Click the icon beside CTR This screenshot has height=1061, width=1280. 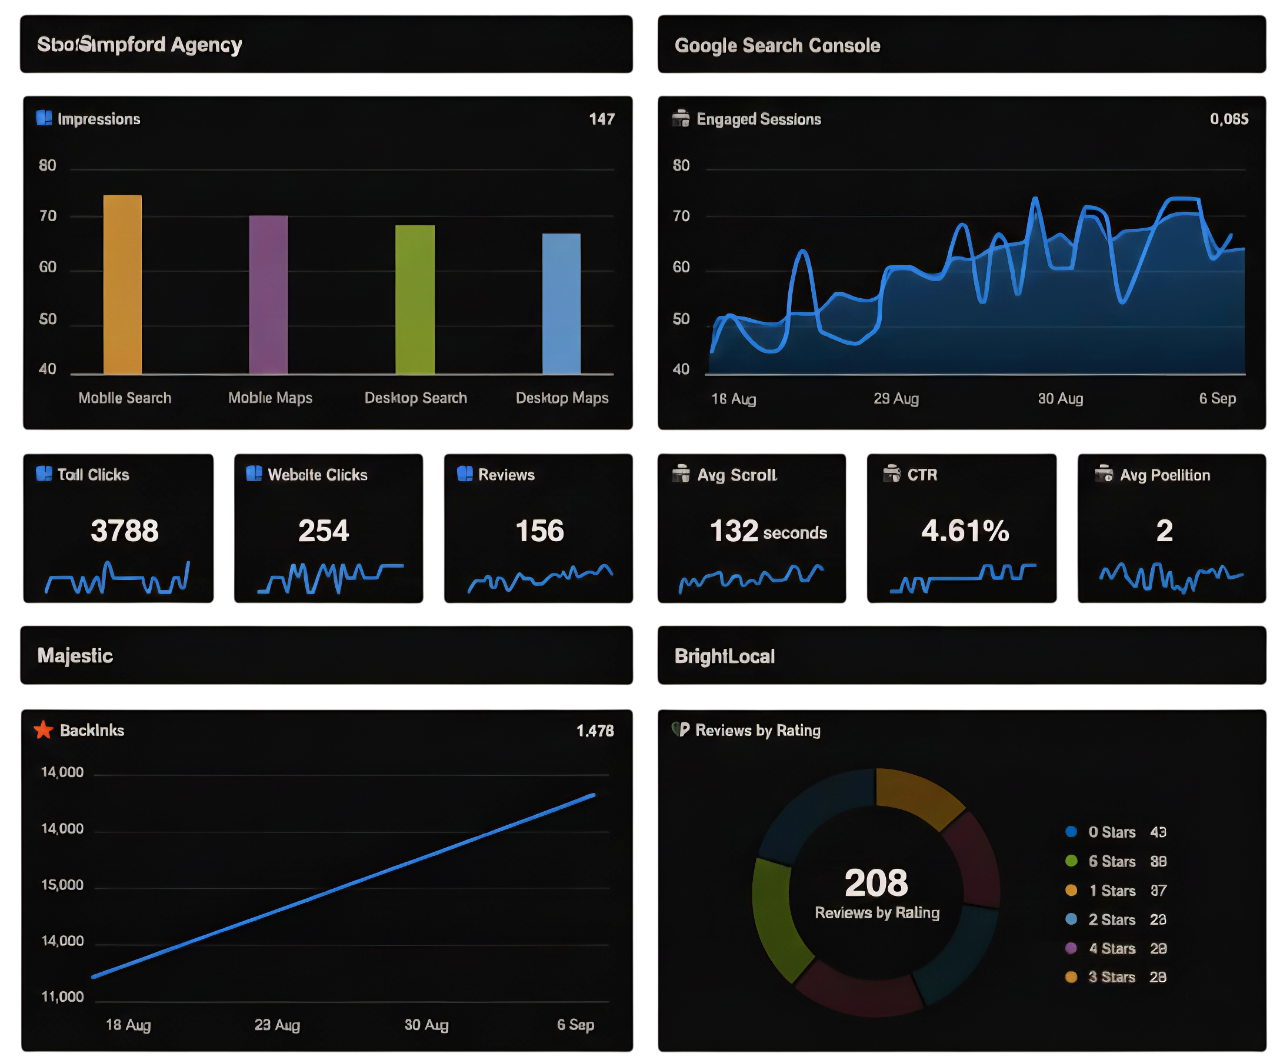tap(892, 474)
